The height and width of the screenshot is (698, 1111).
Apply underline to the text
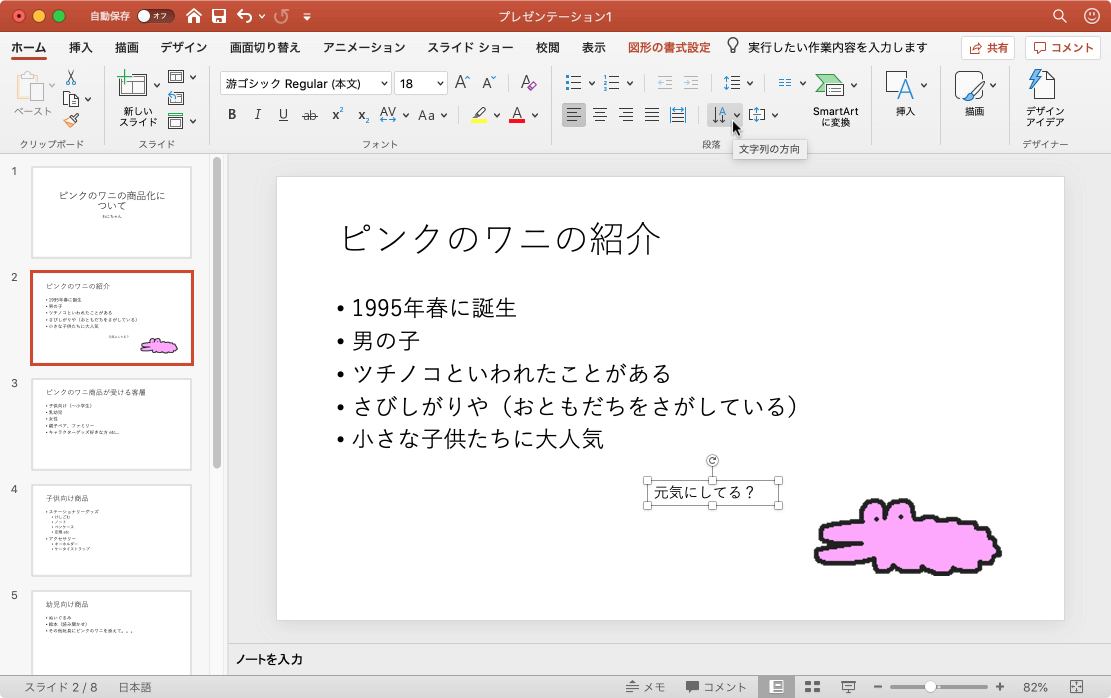tap(283, 115)
